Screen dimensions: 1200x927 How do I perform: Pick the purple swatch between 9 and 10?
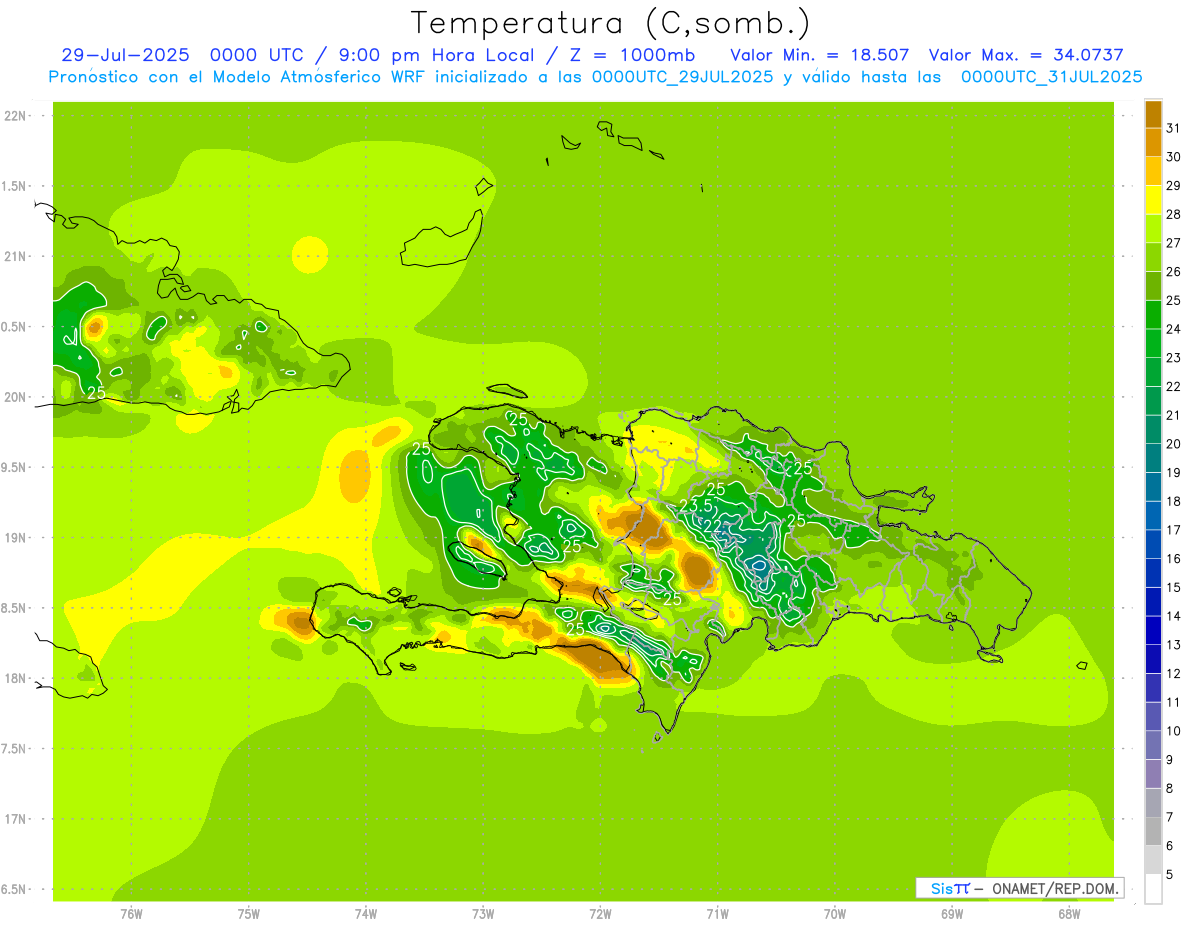pyautogui.click(x=1153, y=745)
